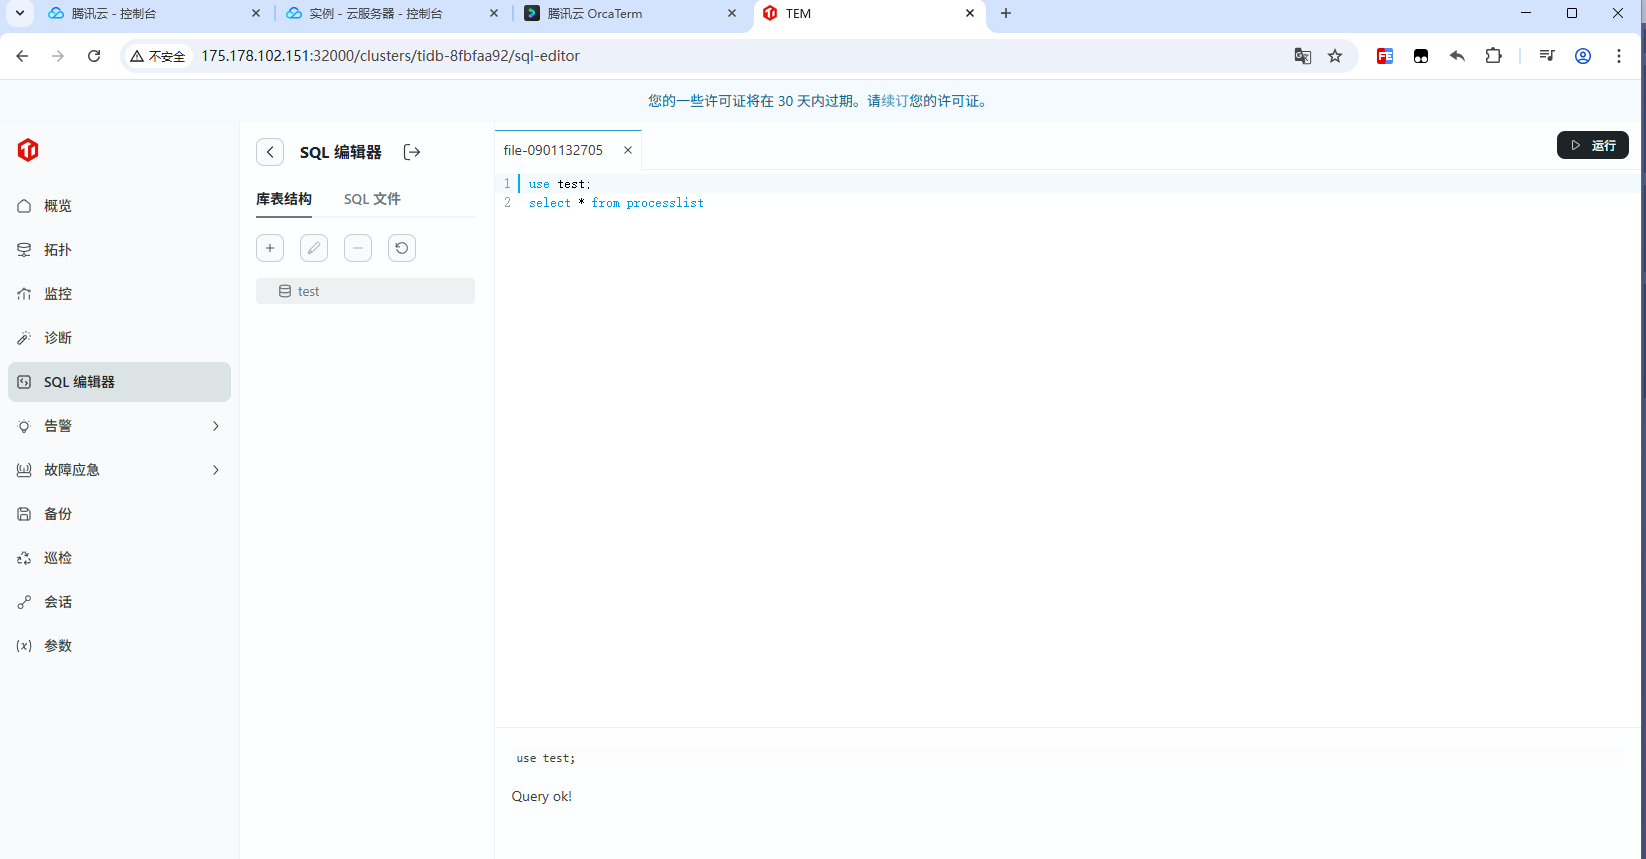The width and height of the screenshot is (1646, 859).
Task: Click the add (+) schema button
Action: coord(270,248)
